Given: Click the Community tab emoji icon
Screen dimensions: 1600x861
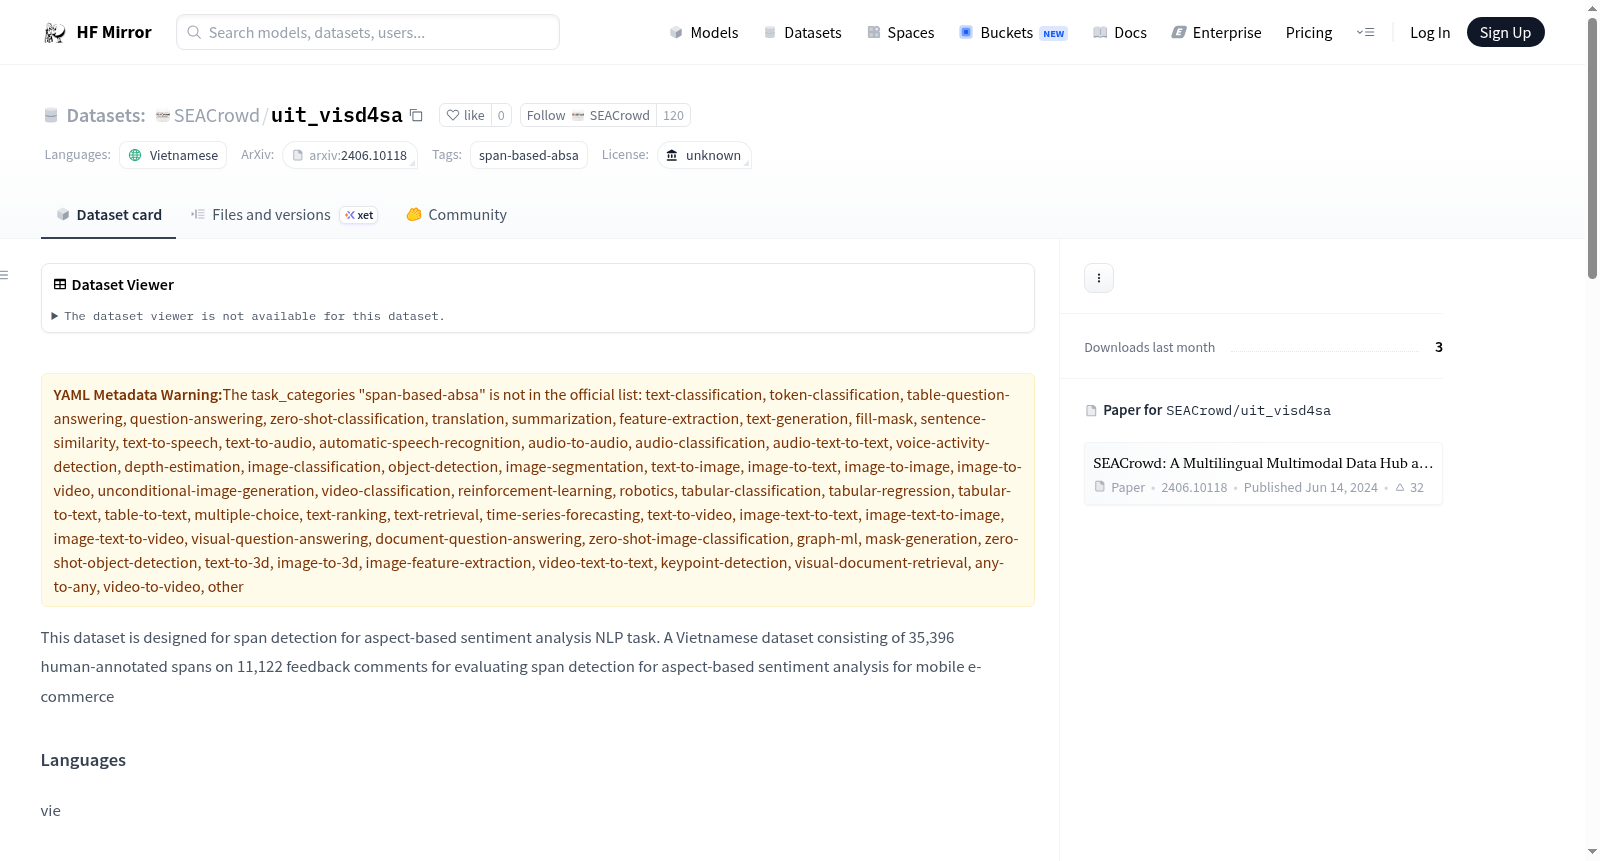Looking at the screenshot, I should pyautogui.click(x=414, y=215).
